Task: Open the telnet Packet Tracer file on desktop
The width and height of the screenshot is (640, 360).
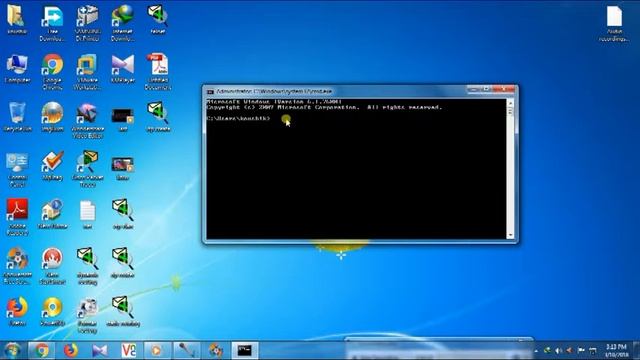Action: click(158, 20)
